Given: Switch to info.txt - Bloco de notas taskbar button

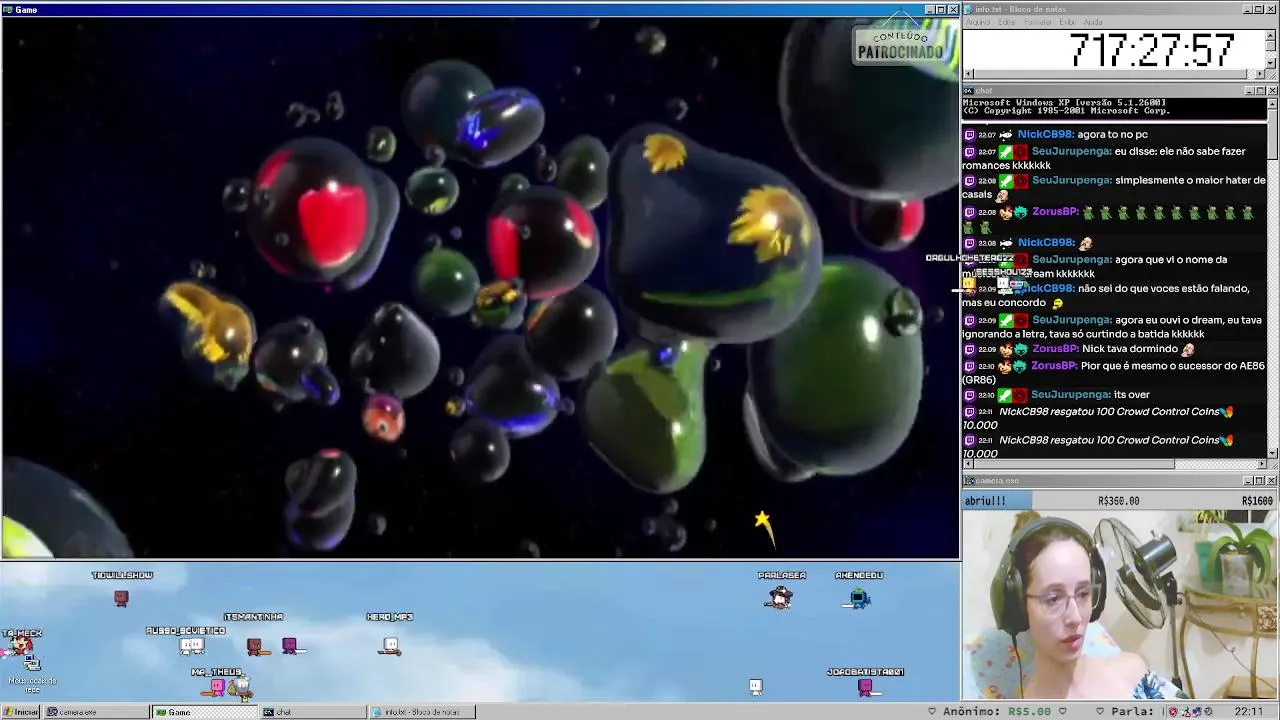Looking at the screenshot, I should pyautogui.click(x=422, y=712).
